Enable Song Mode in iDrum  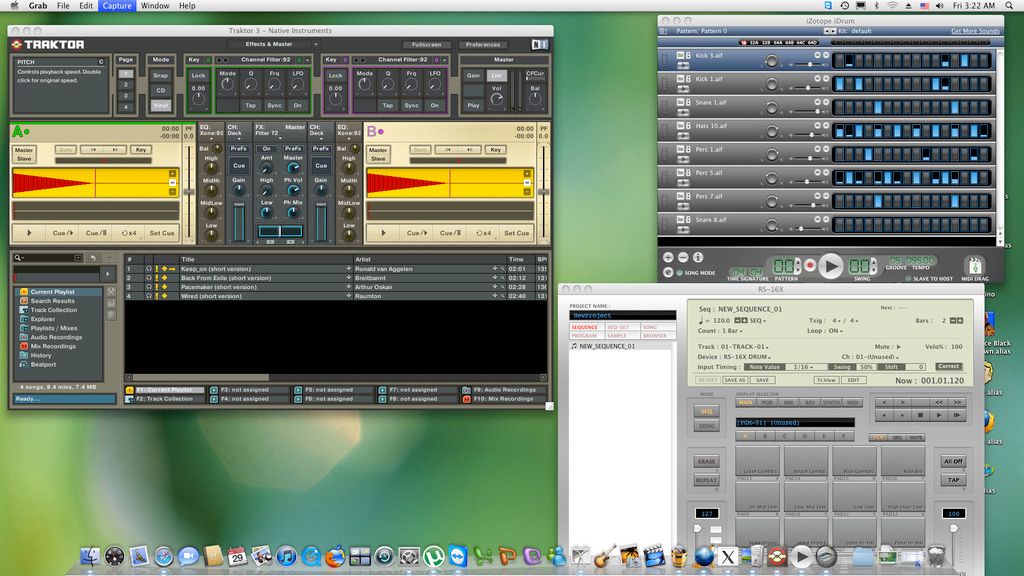(680, 273)
